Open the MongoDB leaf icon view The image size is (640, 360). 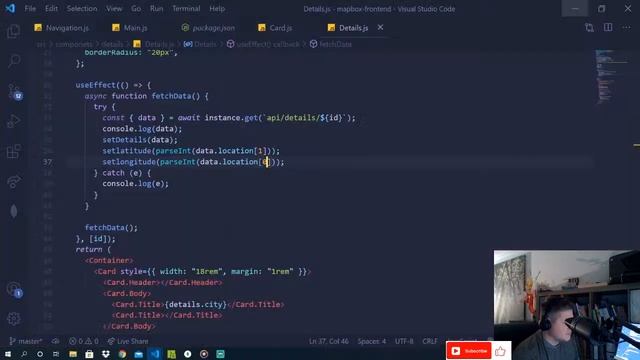[x=13, y=211]
